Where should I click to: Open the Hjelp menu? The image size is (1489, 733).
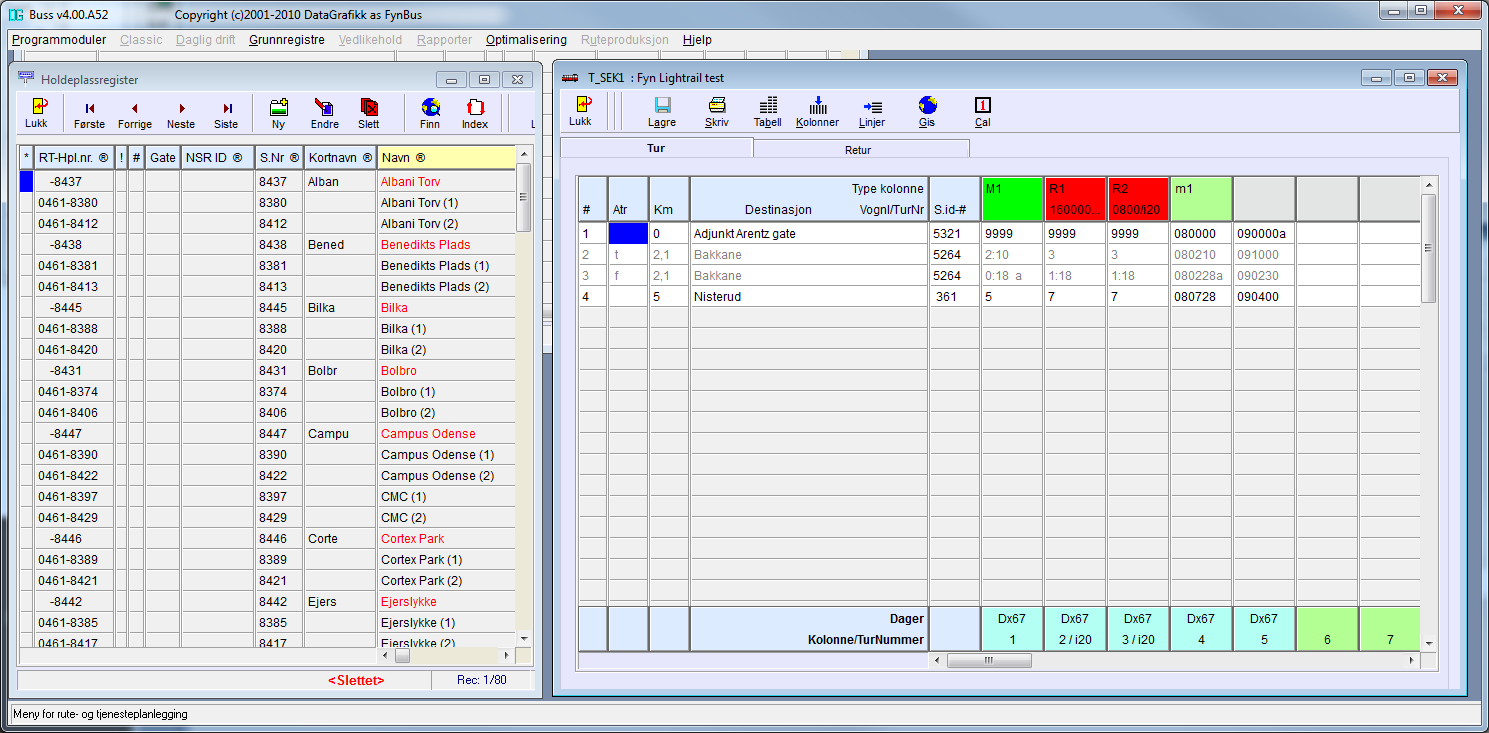point(697,40)
